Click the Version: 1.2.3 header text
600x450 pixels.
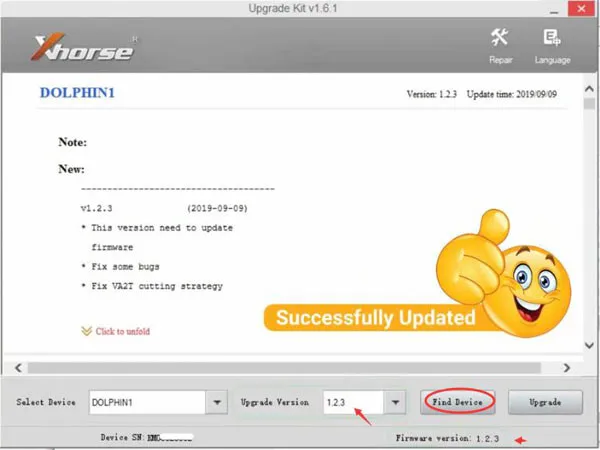[432, 94]
